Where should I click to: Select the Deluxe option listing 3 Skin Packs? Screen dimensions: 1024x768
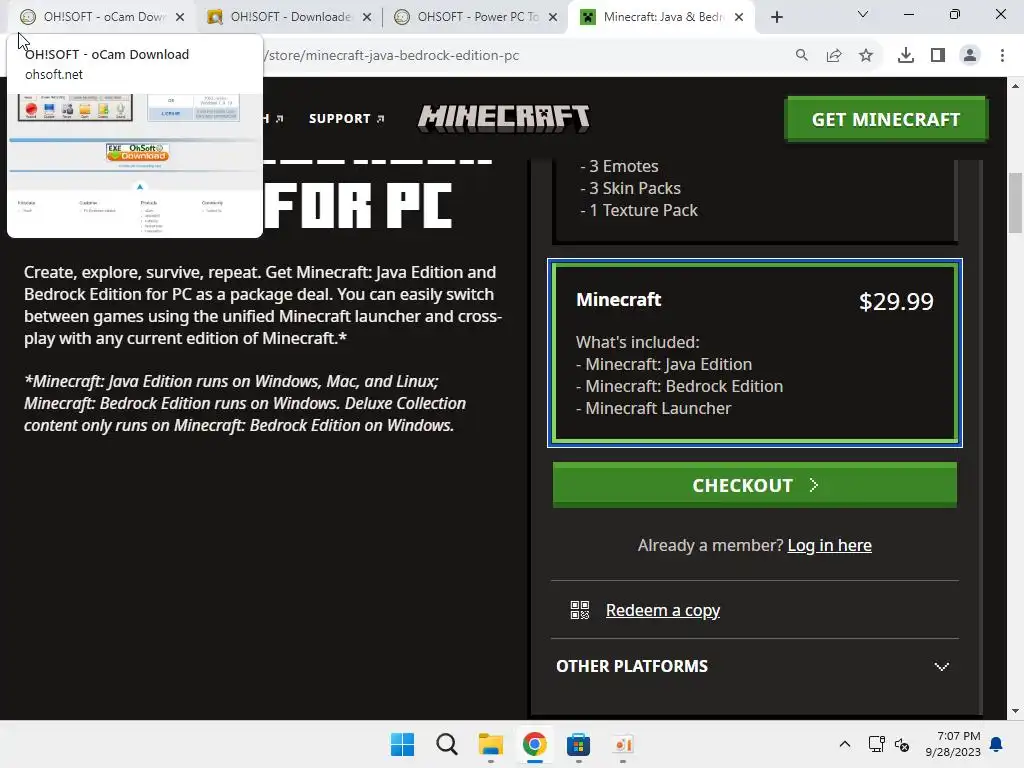[754, 200]
